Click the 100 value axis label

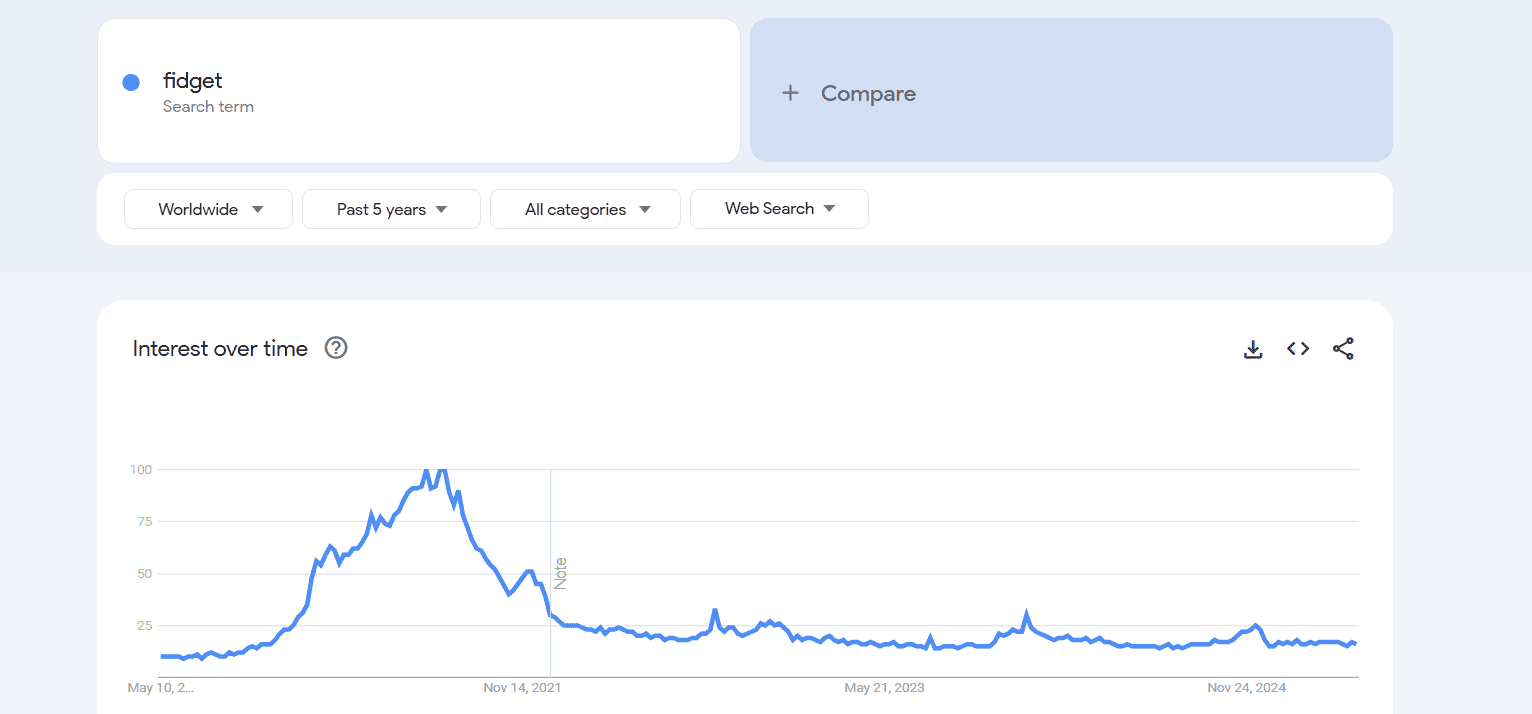[x=140, y=470]
